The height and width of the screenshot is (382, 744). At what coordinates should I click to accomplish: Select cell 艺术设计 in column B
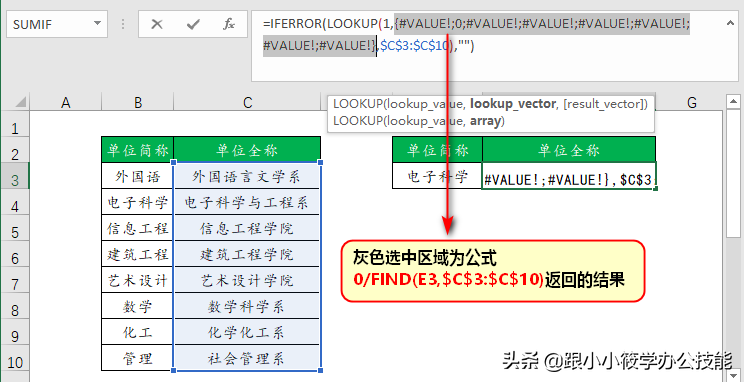coord(138,280)
